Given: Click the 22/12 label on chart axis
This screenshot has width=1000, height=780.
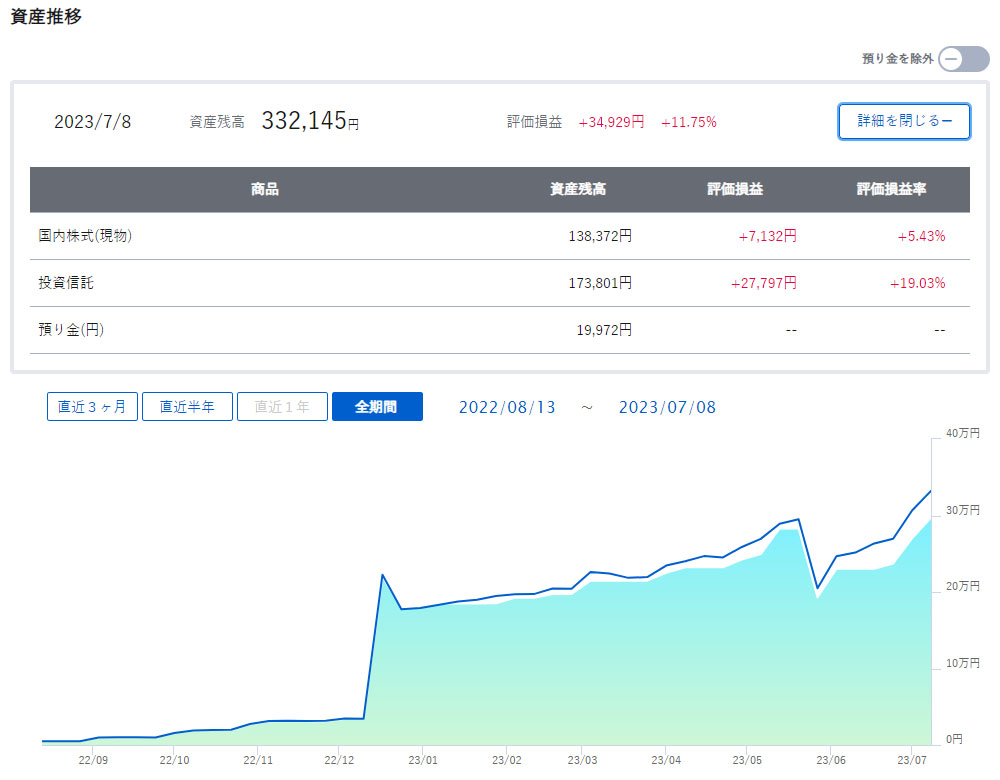Looking at the screenshot, I should point(340,759).
